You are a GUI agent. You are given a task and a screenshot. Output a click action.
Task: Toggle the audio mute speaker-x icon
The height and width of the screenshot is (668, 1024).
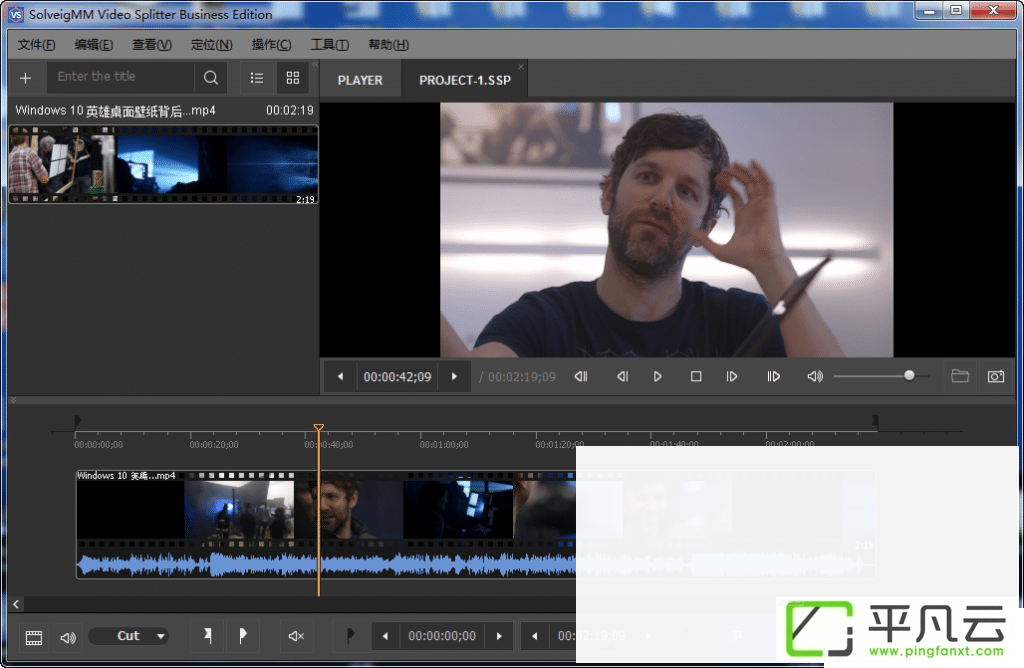pyautogui.click(x=296, y=636)
